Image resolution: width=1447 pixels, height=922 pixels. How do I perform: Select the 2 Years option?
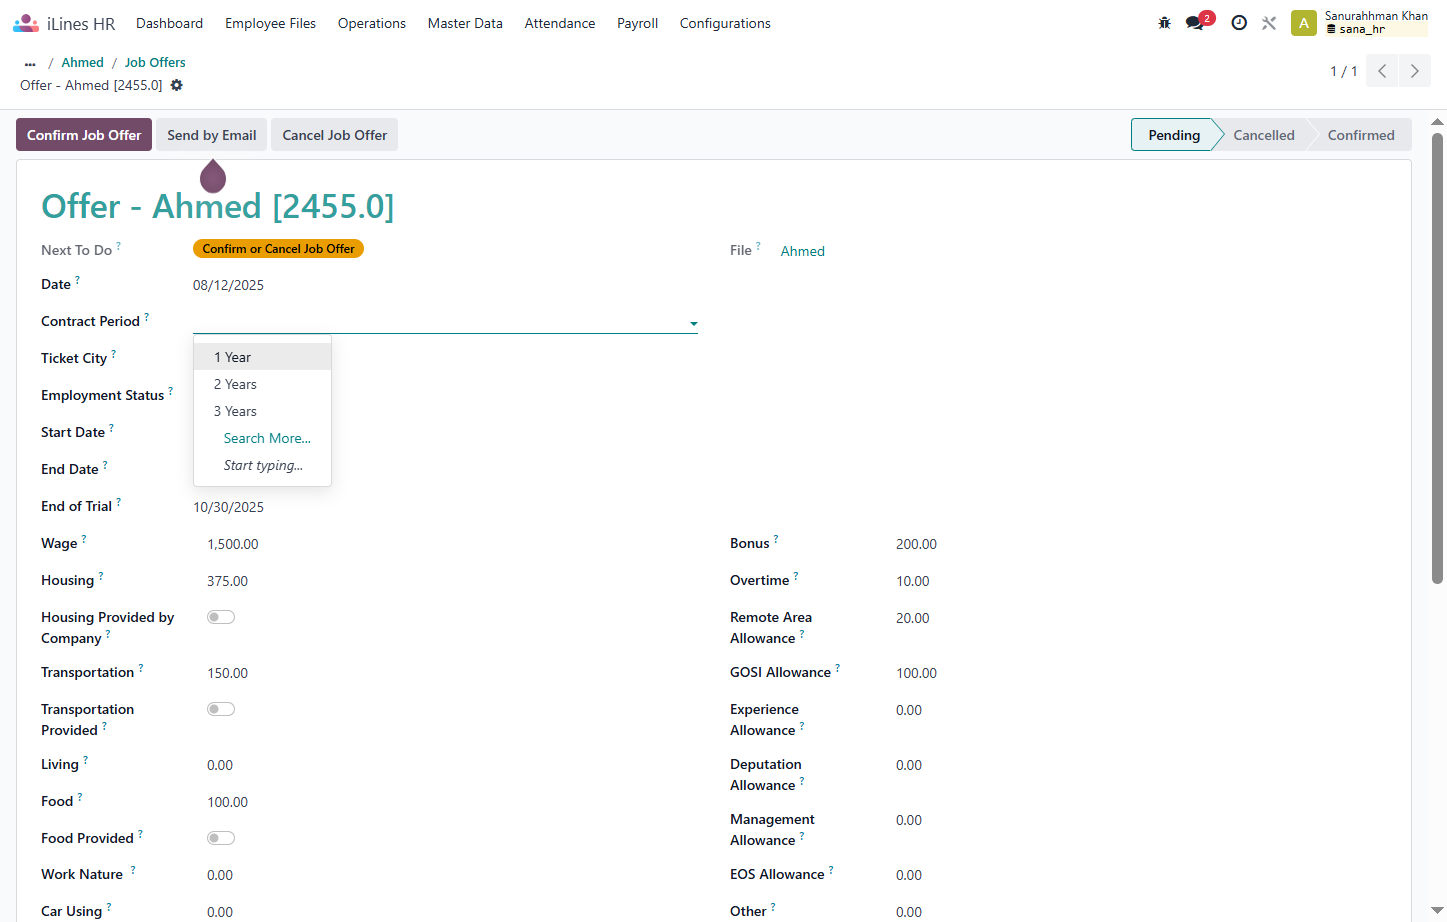pyautogui.click(x=262, y=384)
